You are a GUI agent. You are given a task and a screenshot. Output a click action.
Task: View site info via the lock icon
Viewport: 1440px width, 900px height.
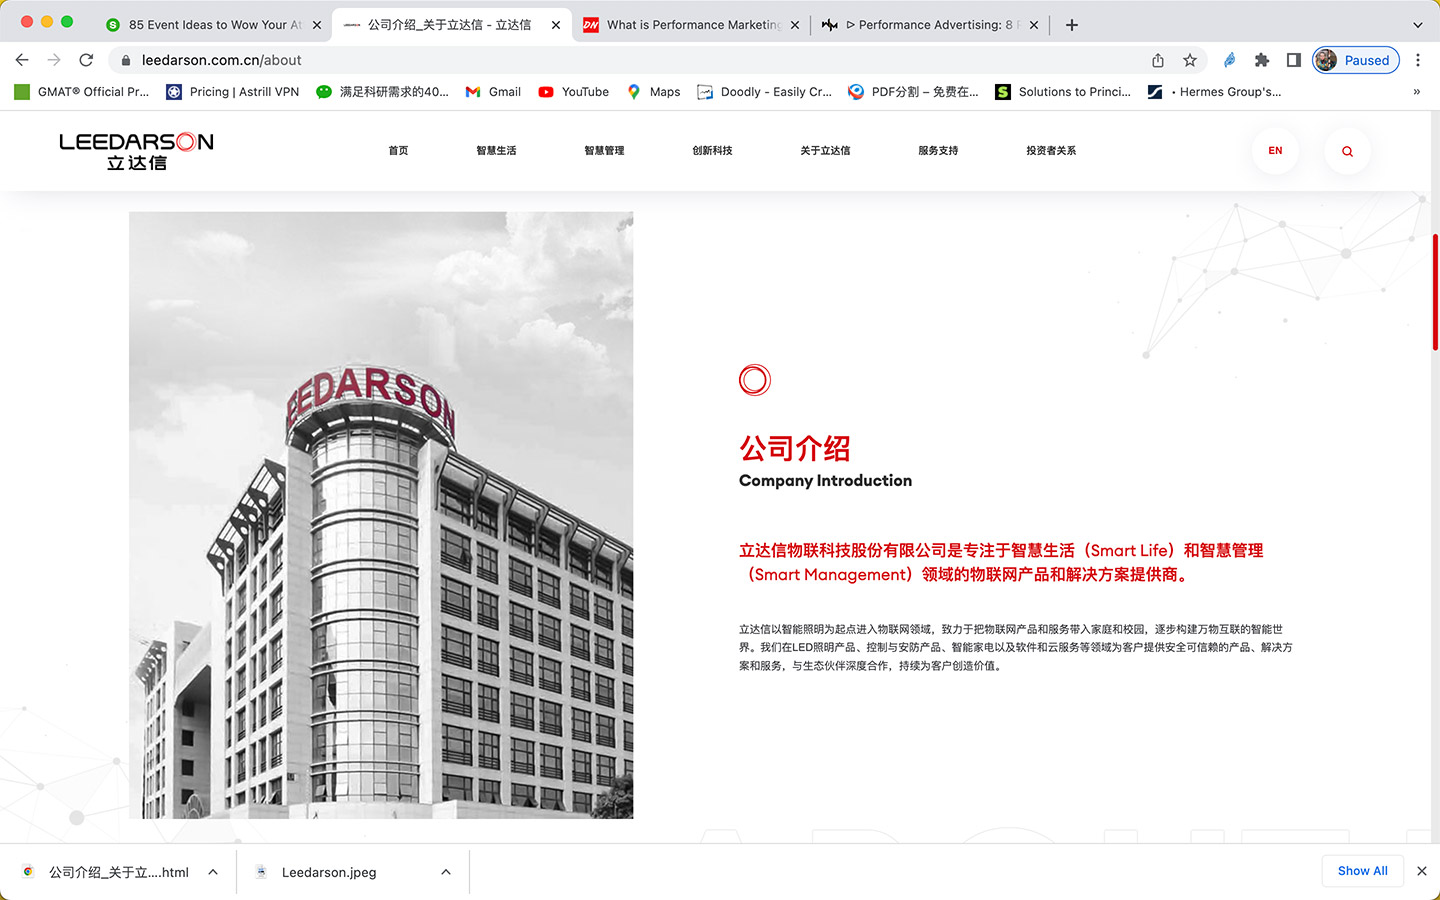[126, 60]
